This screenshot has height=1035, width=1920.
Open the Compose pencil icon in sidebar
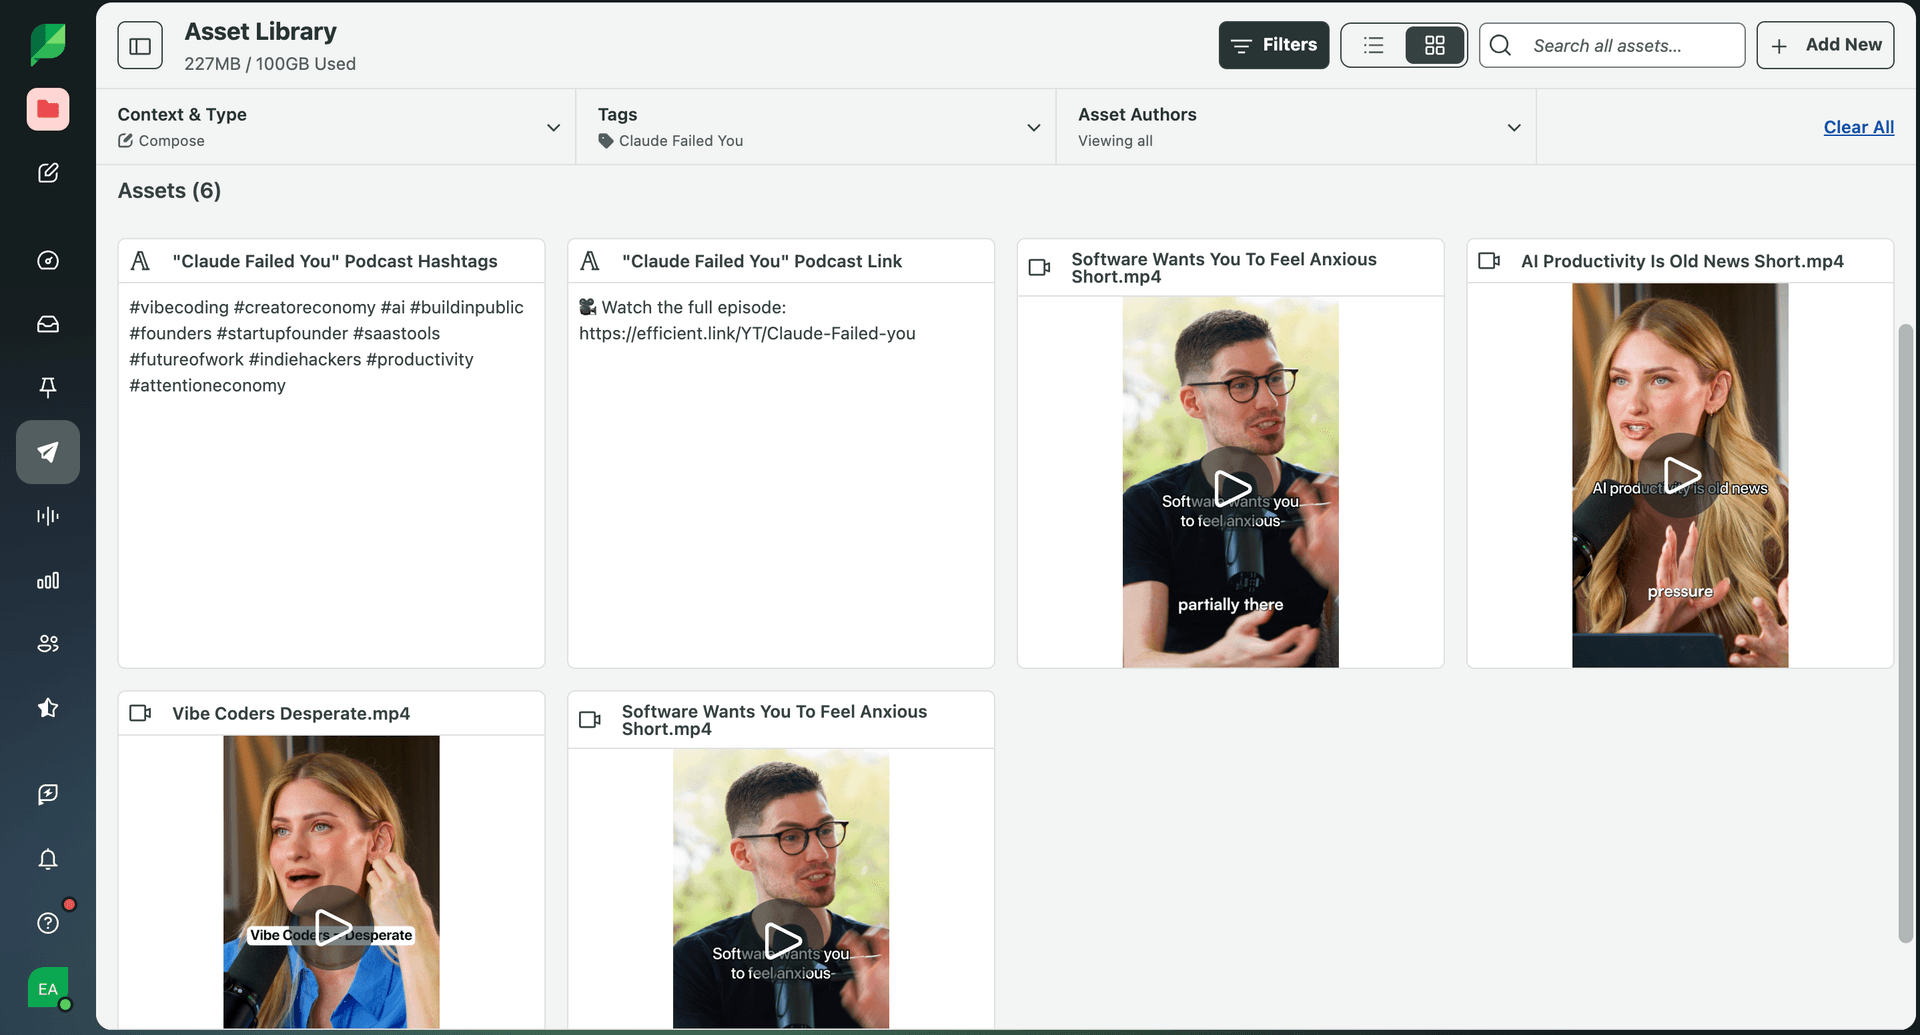pyautogui.click(x=48, y=173)
